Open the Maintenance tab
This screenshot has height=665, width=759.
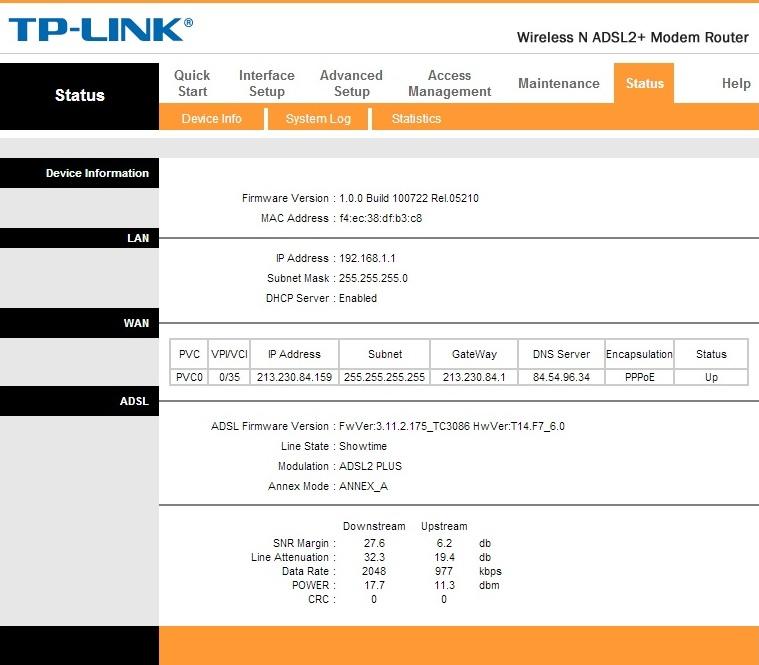(x=558, y=84)
